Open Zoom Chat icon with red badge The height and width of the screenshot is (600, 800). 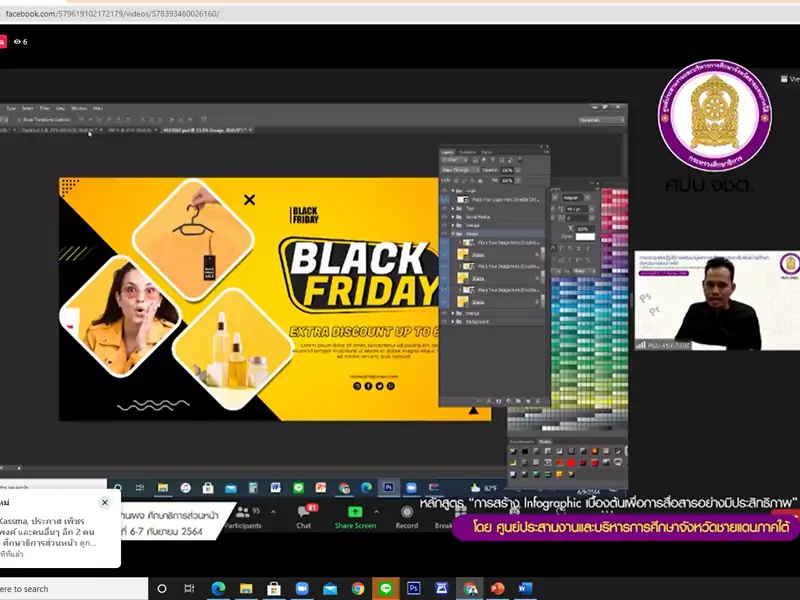coord(303,511)
